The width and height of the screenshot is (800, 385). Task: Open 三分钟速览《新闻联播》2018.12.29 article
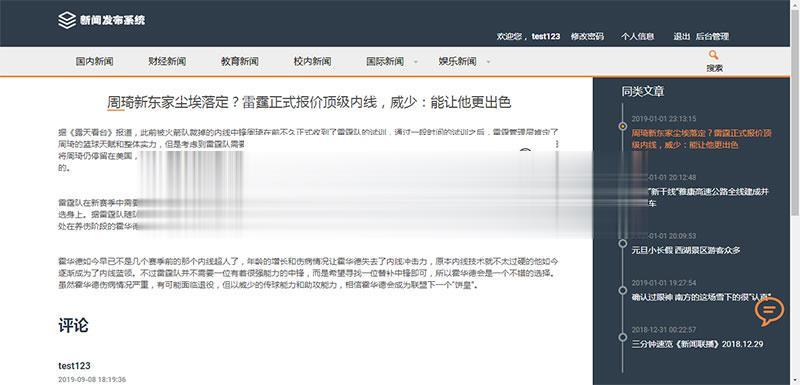[697, 344]
